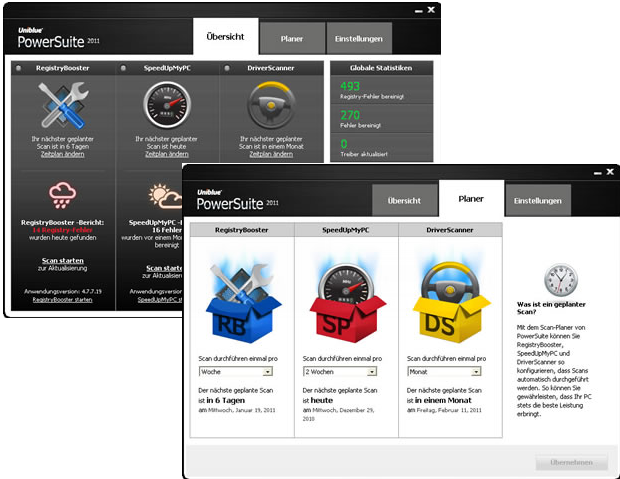Click Uniblue PowerSuite logo in the Planer window
The width and height of the screenshot is (620, 479).
click(x=237, y=200)
